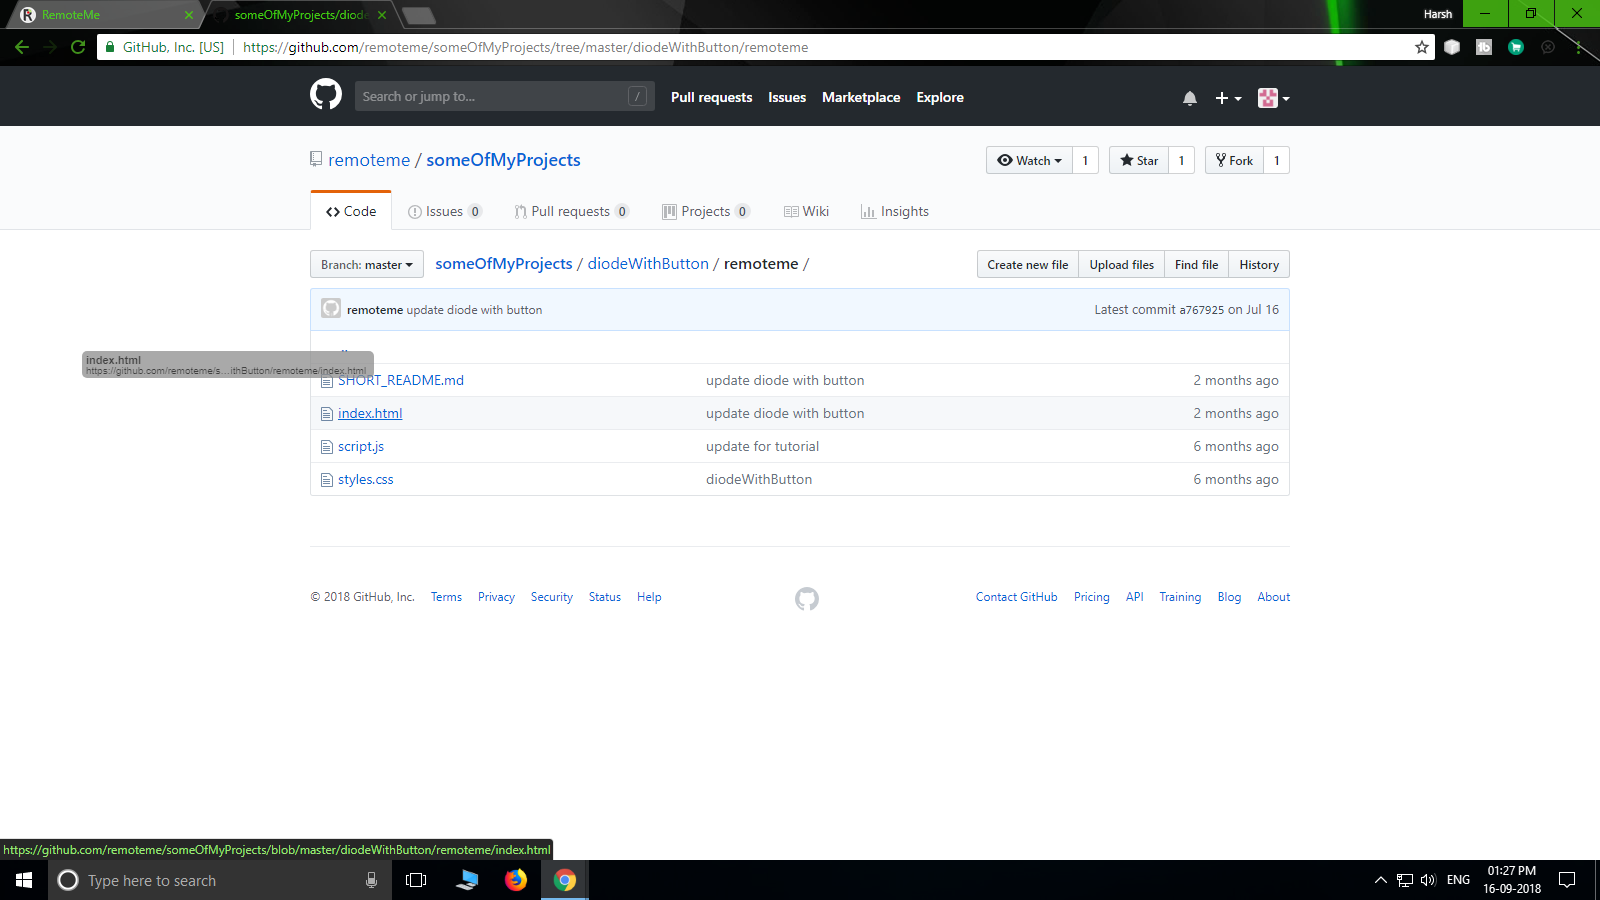This screenshot has height=900, width=1600.
Task: Open the Privacy footer link
Action: point(496,597)
